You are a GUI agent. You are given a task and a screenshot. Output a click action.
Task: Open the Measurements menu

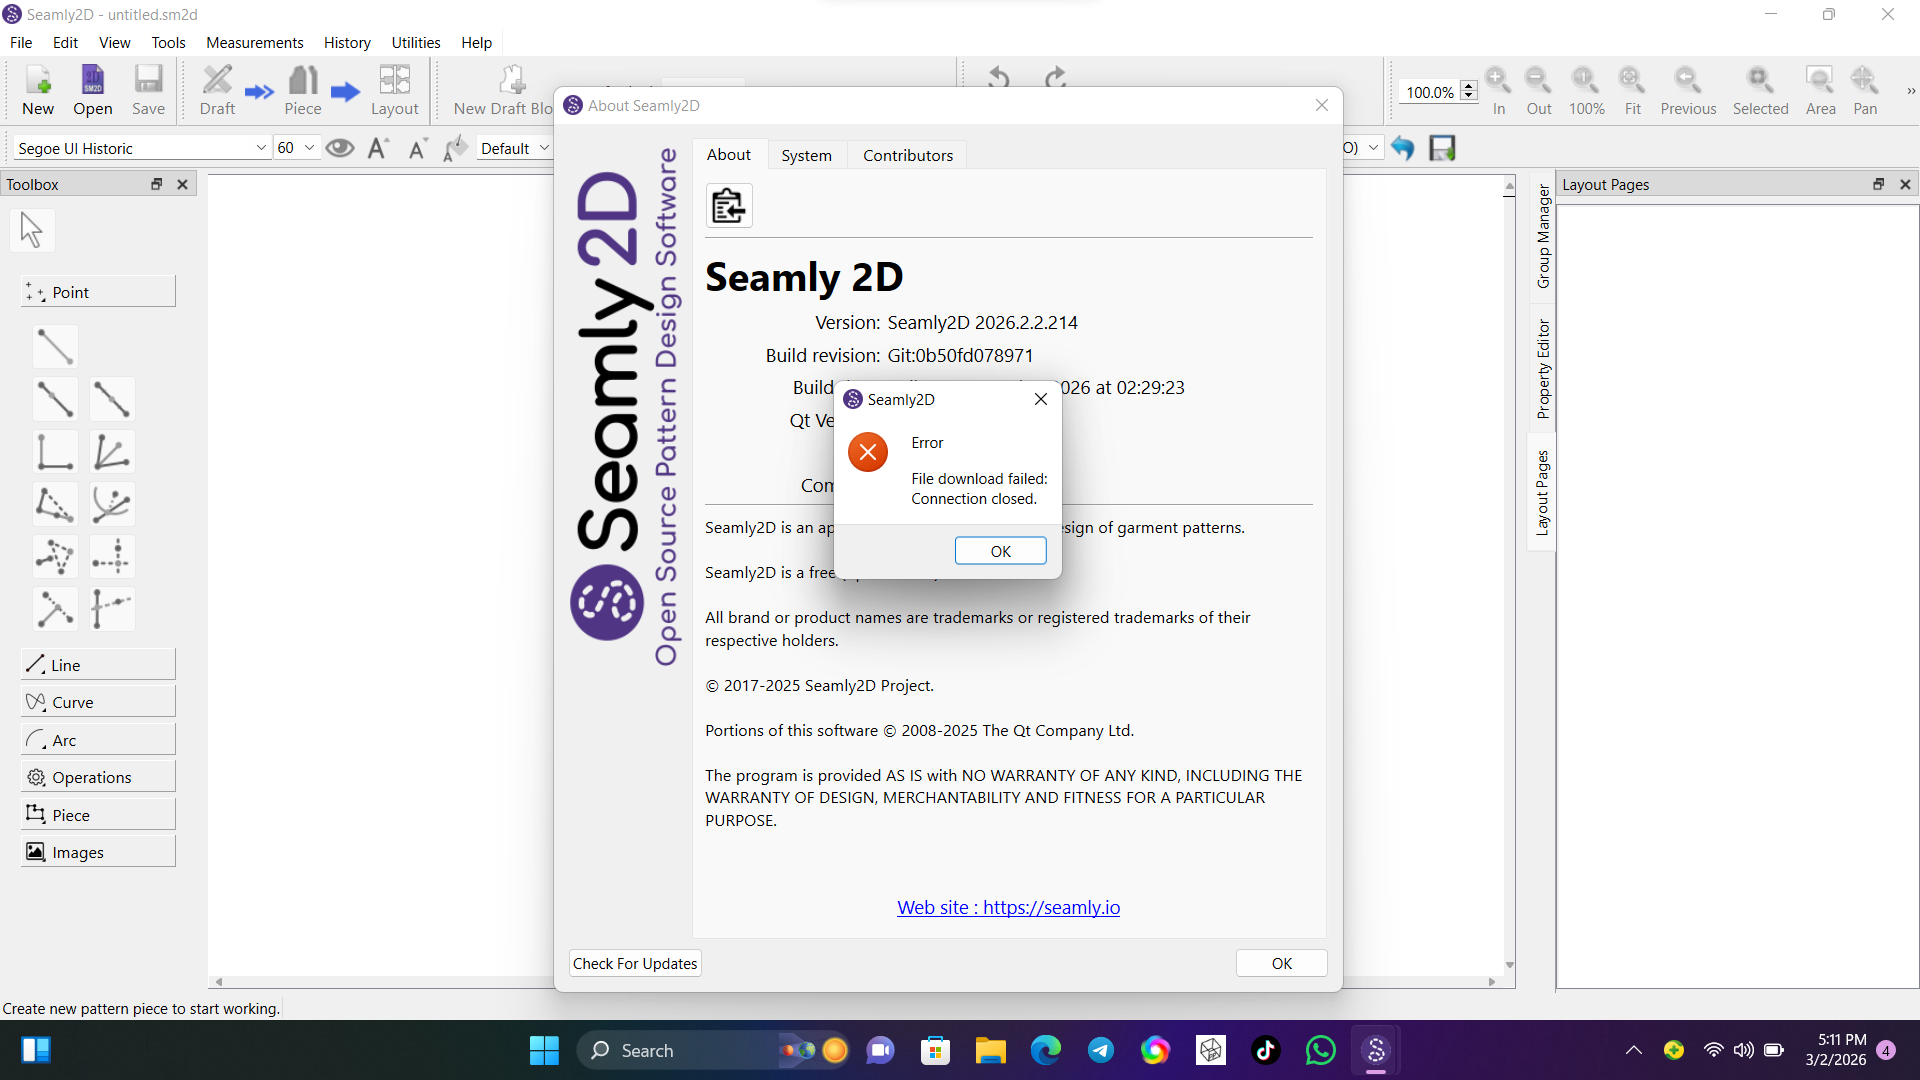254,42
